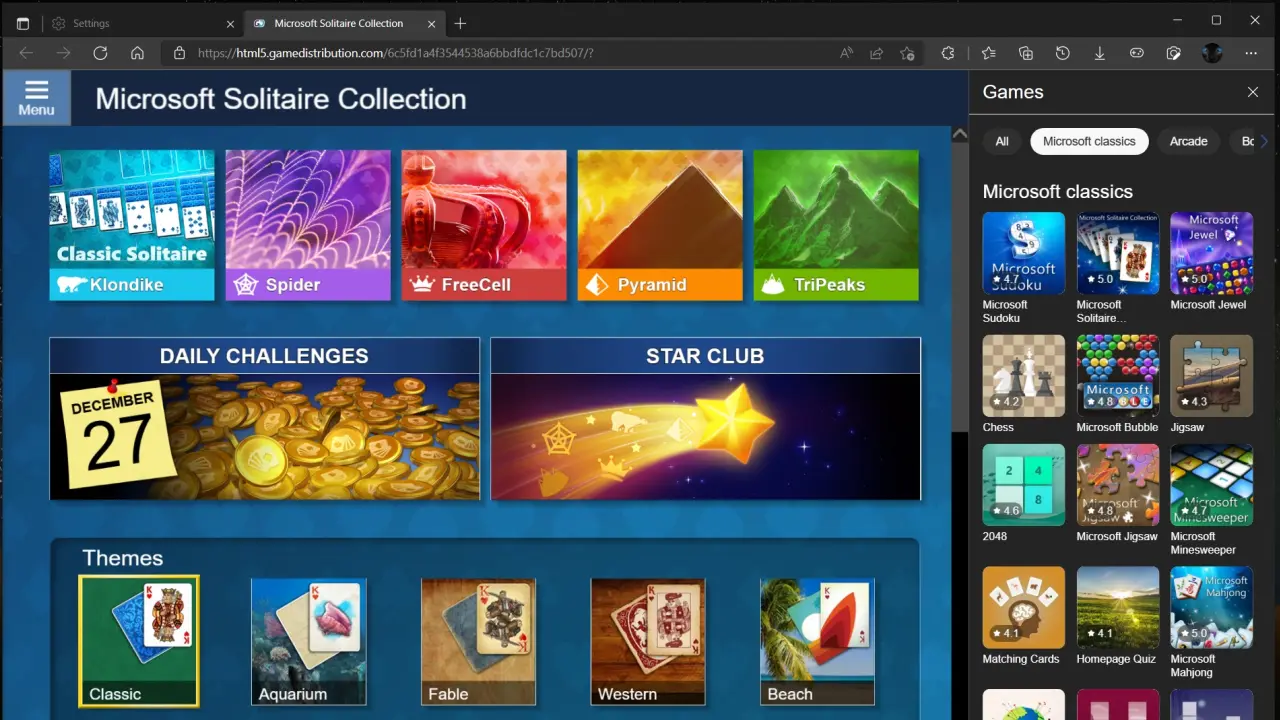Select the Arcade category filter
The width and height of the screenshot is (1280, 720).
coord(1188,141)
